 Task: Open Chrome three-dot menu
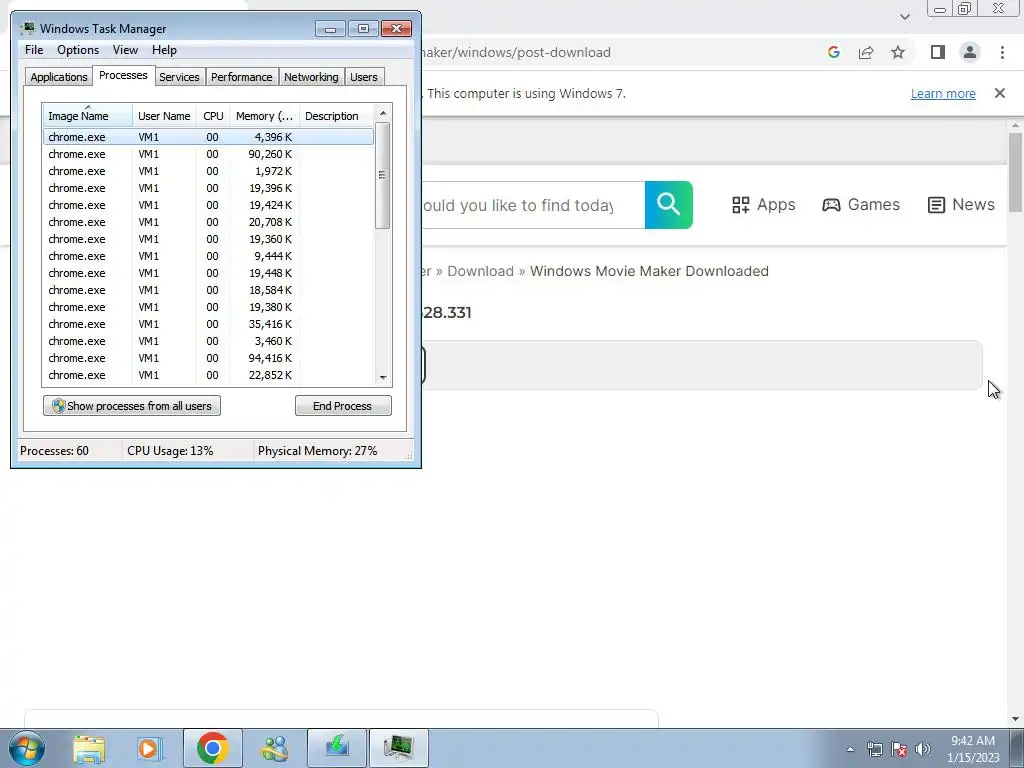pyautogui.click(x=1002, y=52)
